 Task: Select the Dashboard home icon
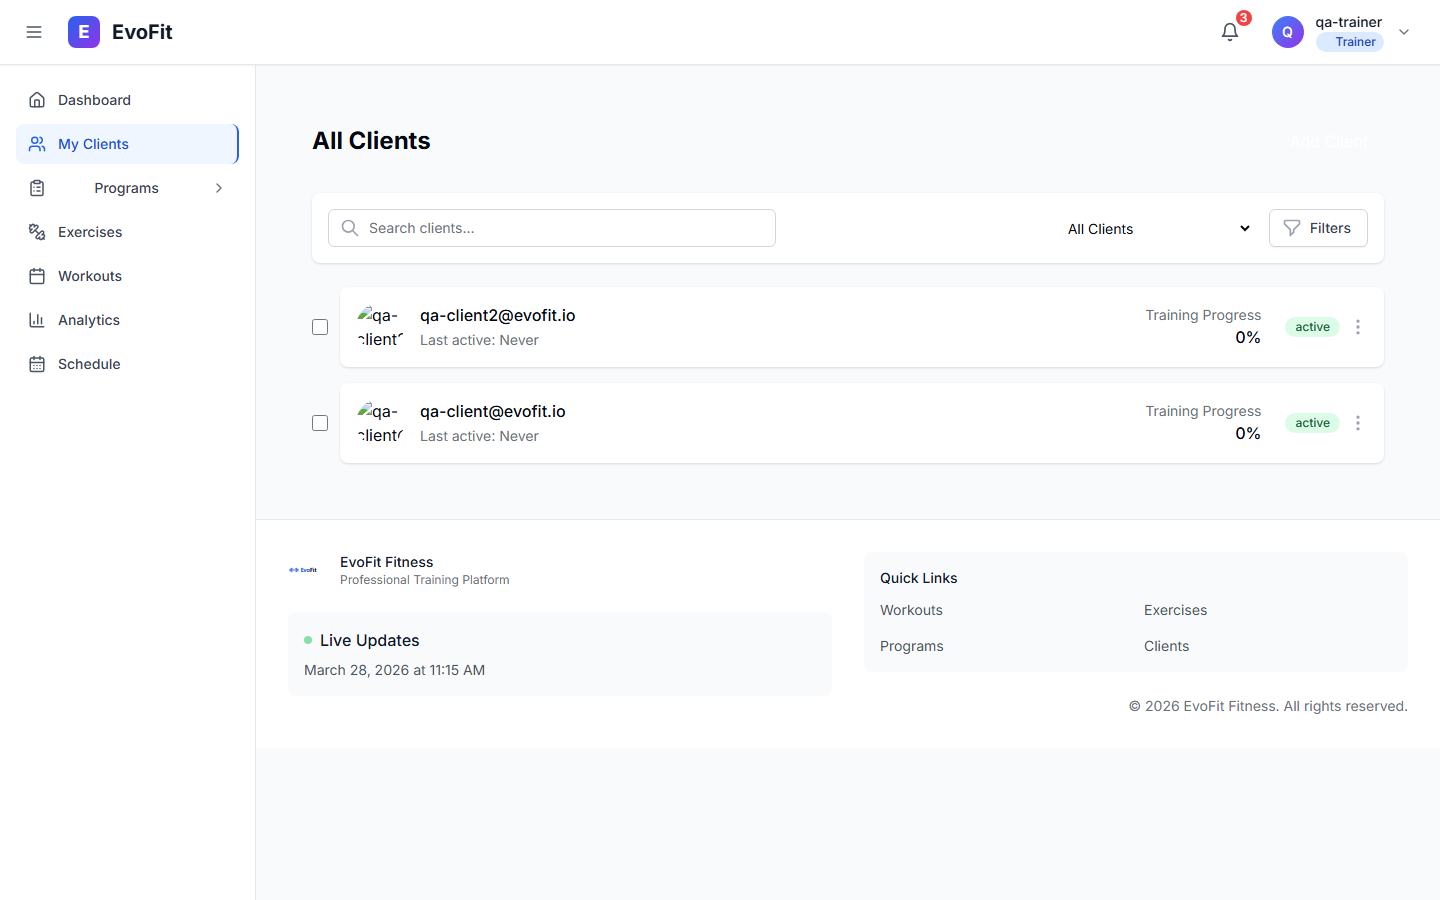pyautogui.click(x=36, y=99)
